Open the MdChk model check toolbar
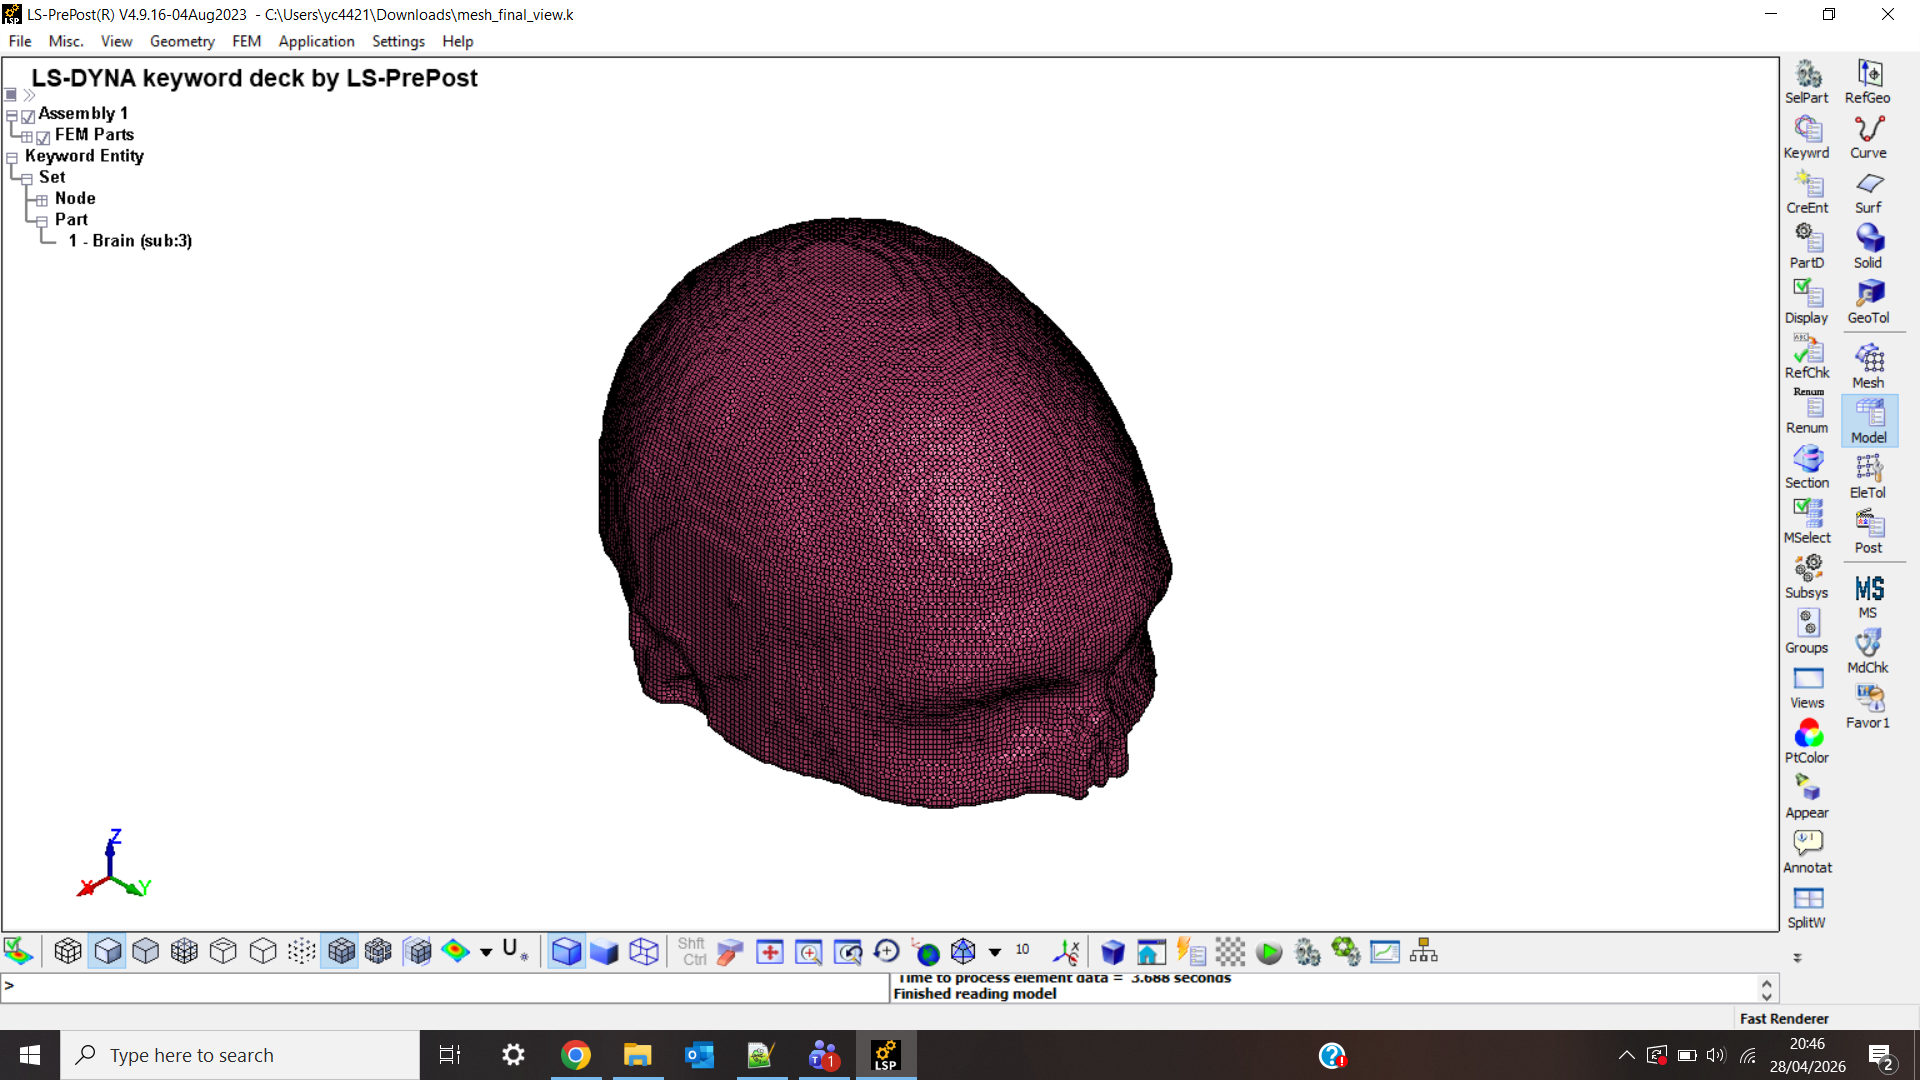The height and width of the screenshot is (1080, 1920). 1868,652
